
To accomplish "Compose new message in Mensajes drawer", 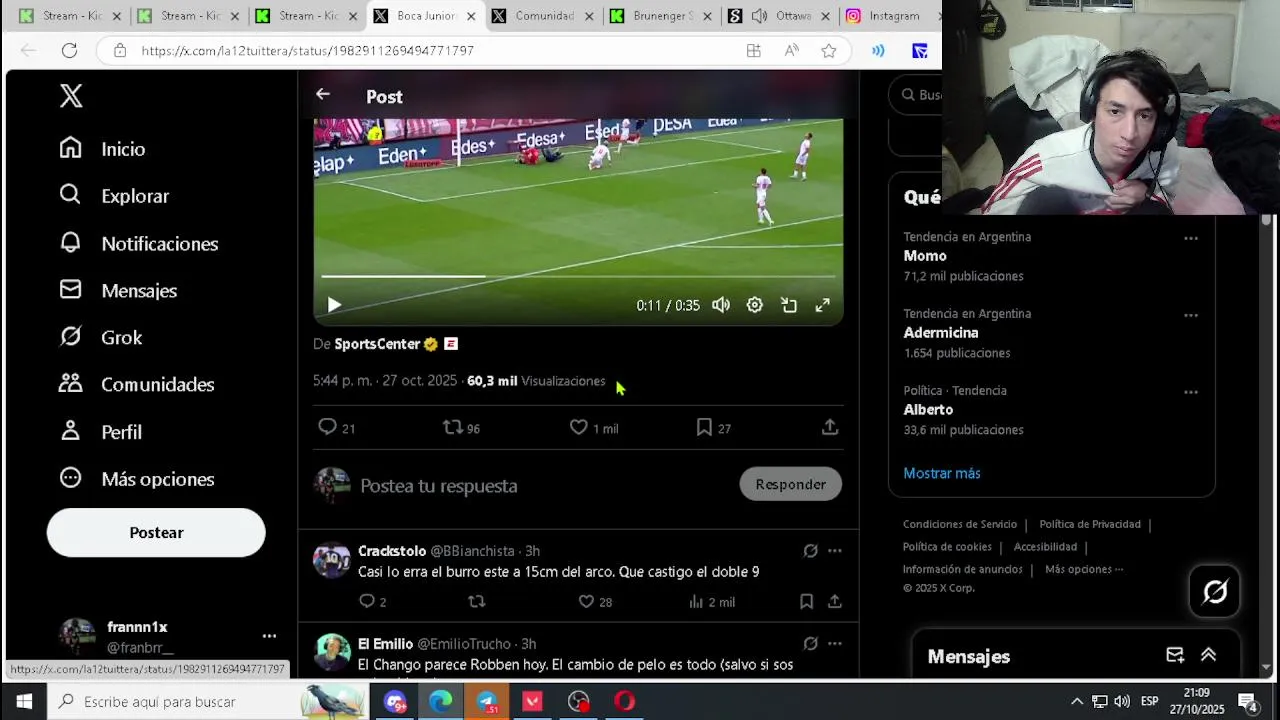I will pyautogui.click(x=1175, y=655).
